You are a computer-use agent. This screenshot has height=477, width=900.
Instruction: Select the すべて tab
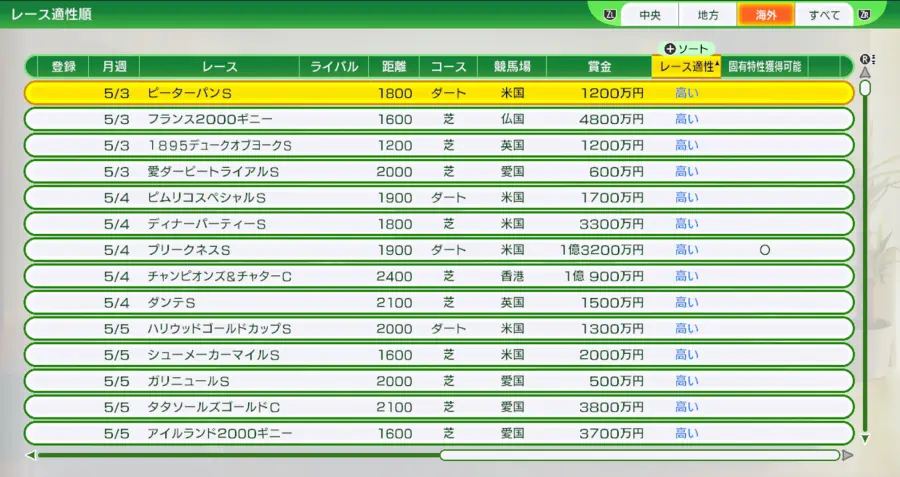pyautogui.click(x=824, y=15)
